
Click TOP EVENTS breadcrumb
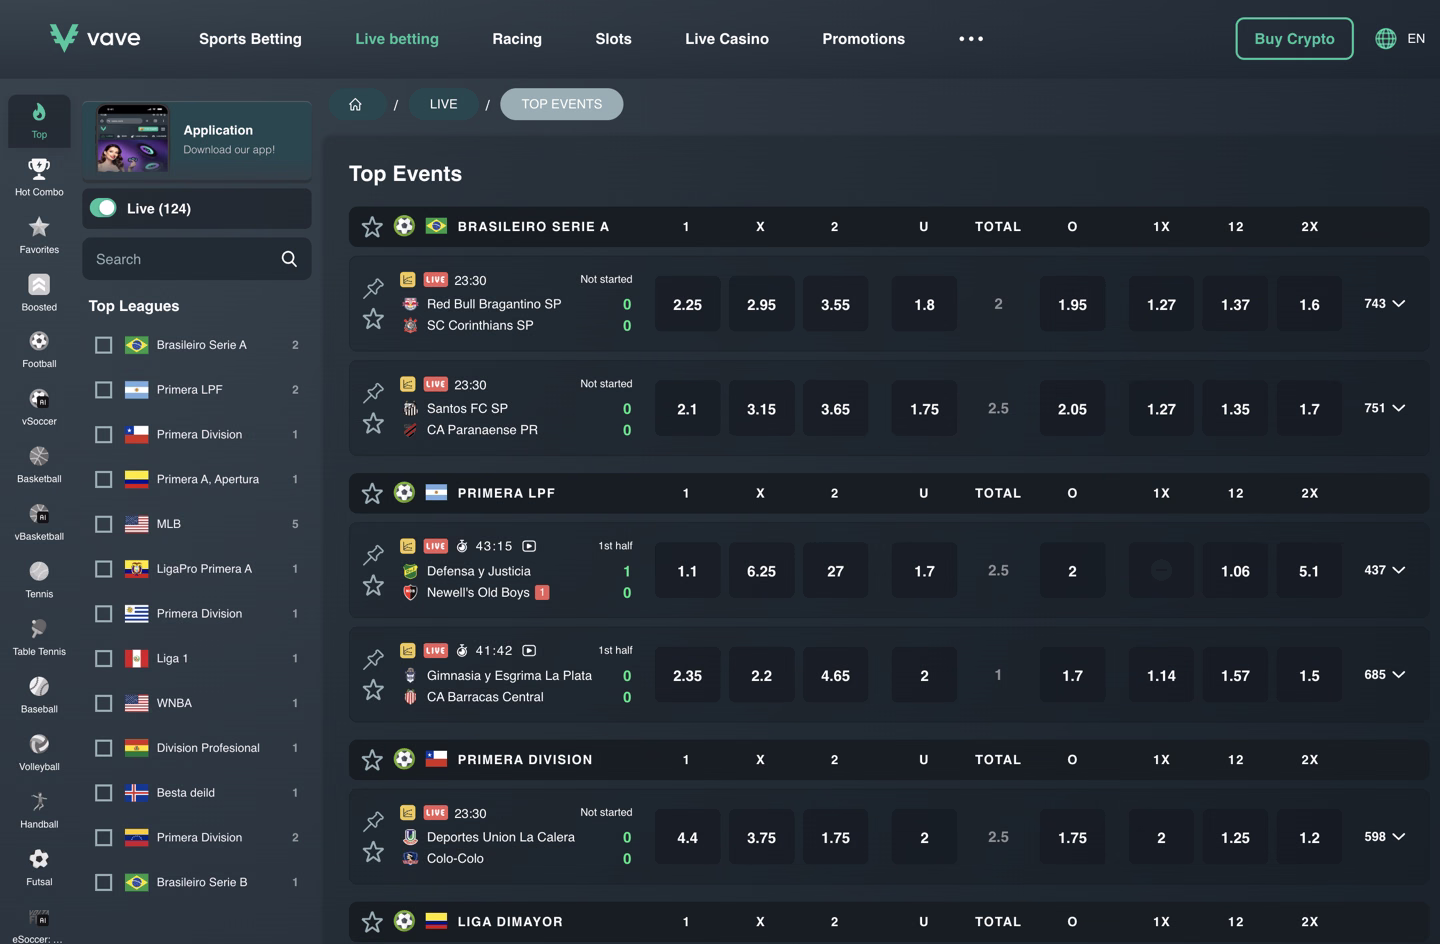561,104
